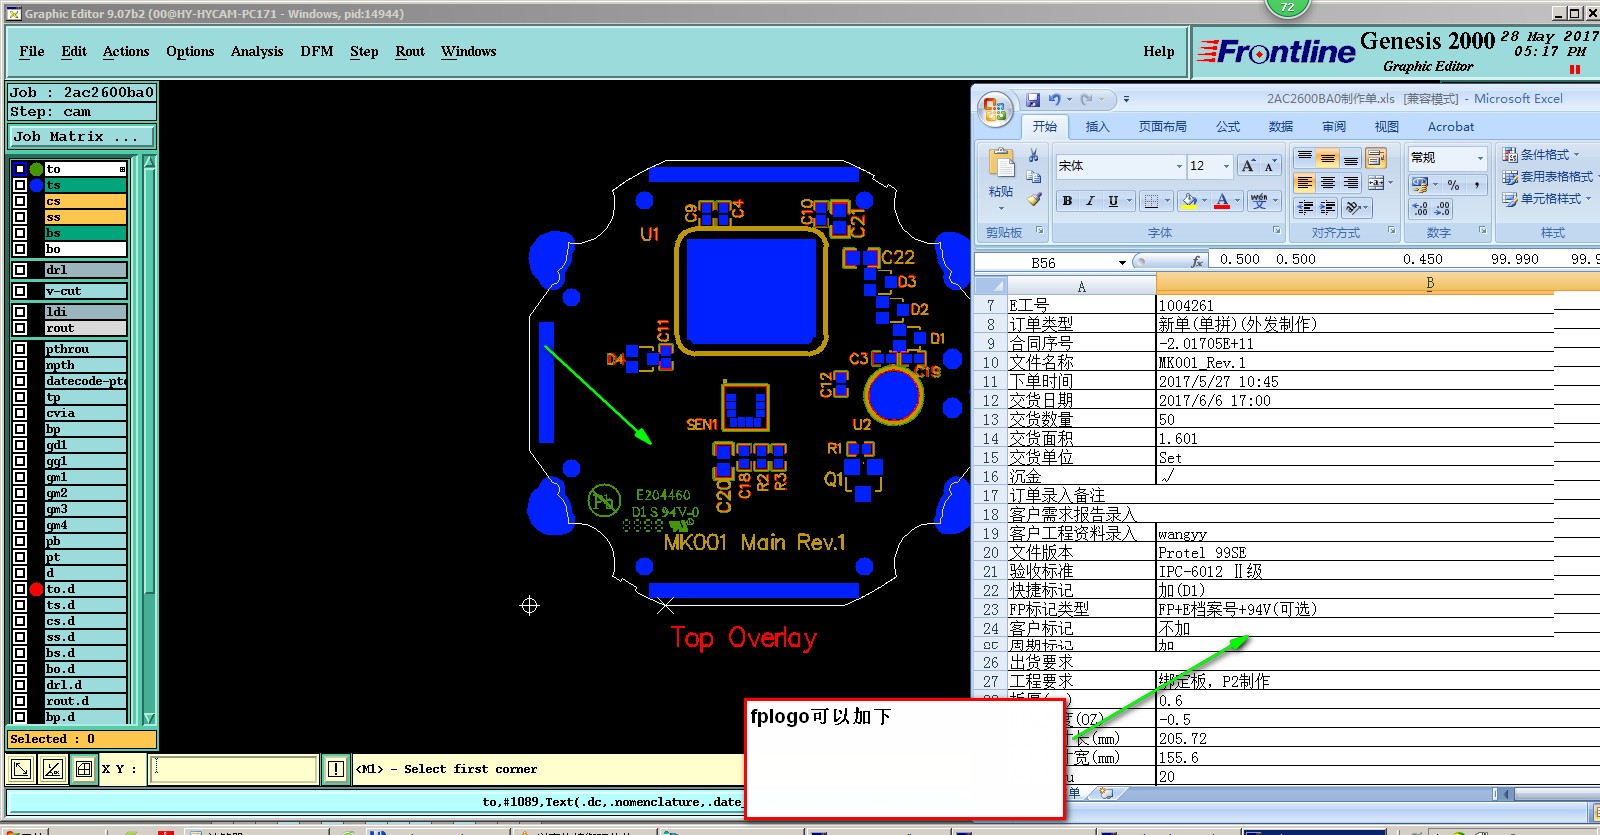The width and height of the screenshot is (1600, 835).
Task: Toggle Bold formatting in Excel
Action: (1067, 201)
